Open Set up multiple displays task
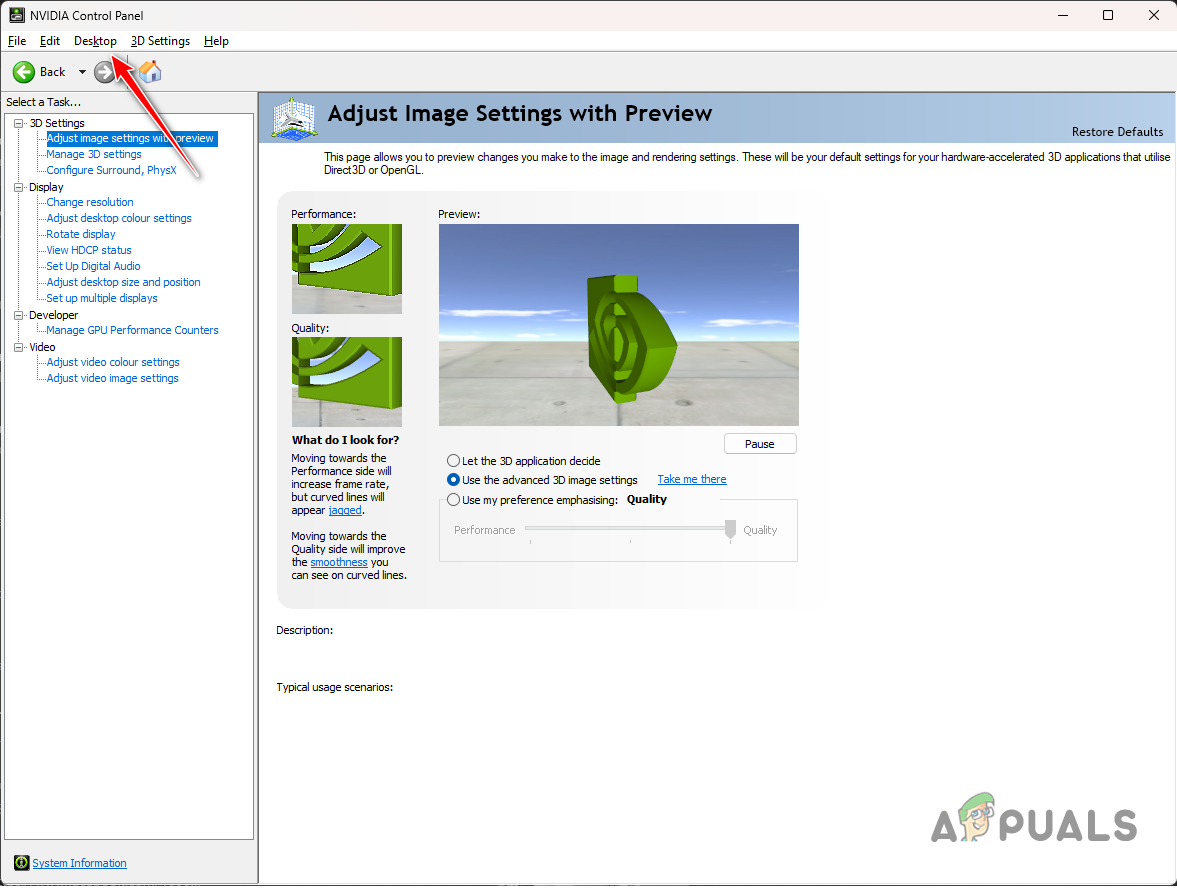 [x=101, y=299]
